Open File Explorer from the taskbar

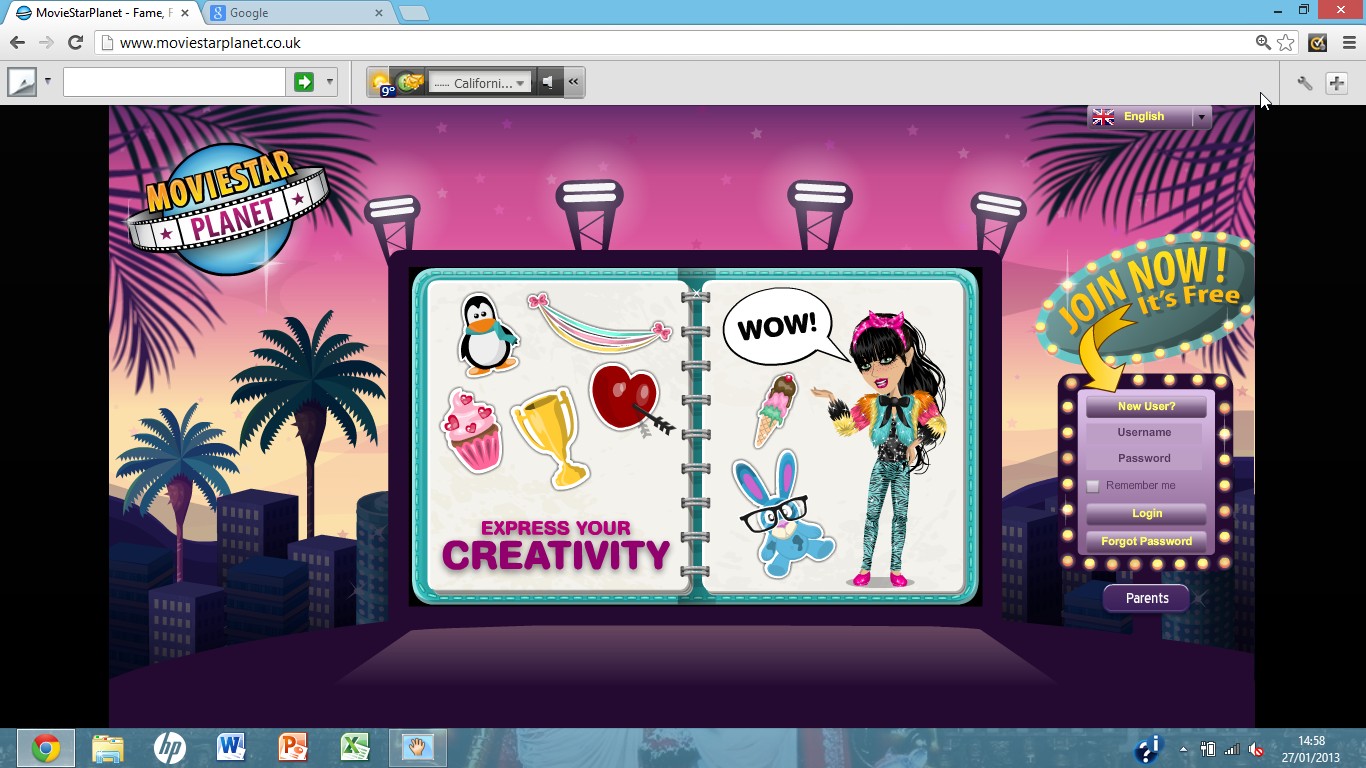click(x=107, y=748)
